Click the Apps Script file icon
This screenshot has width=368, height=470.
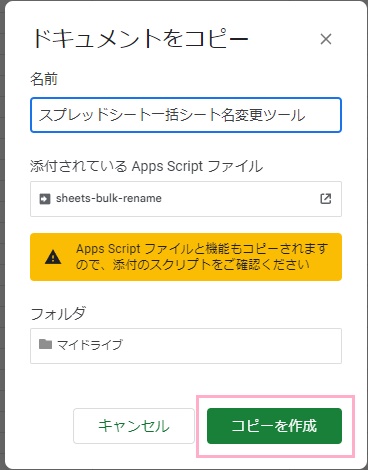coord(45,199)
